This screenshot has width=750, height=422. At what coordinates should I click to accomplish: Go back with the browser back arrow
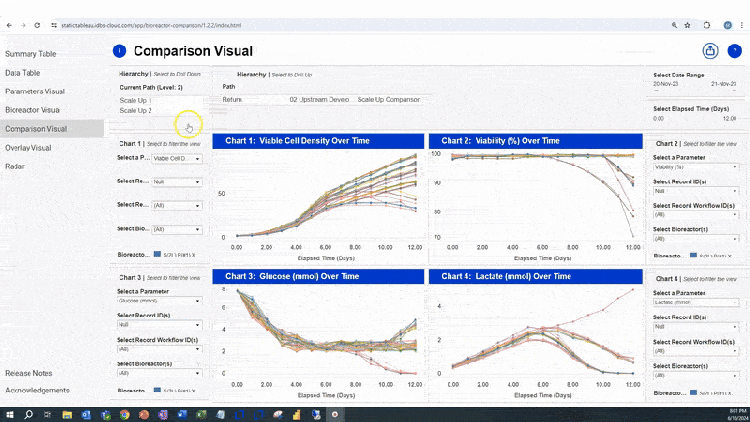9,25
